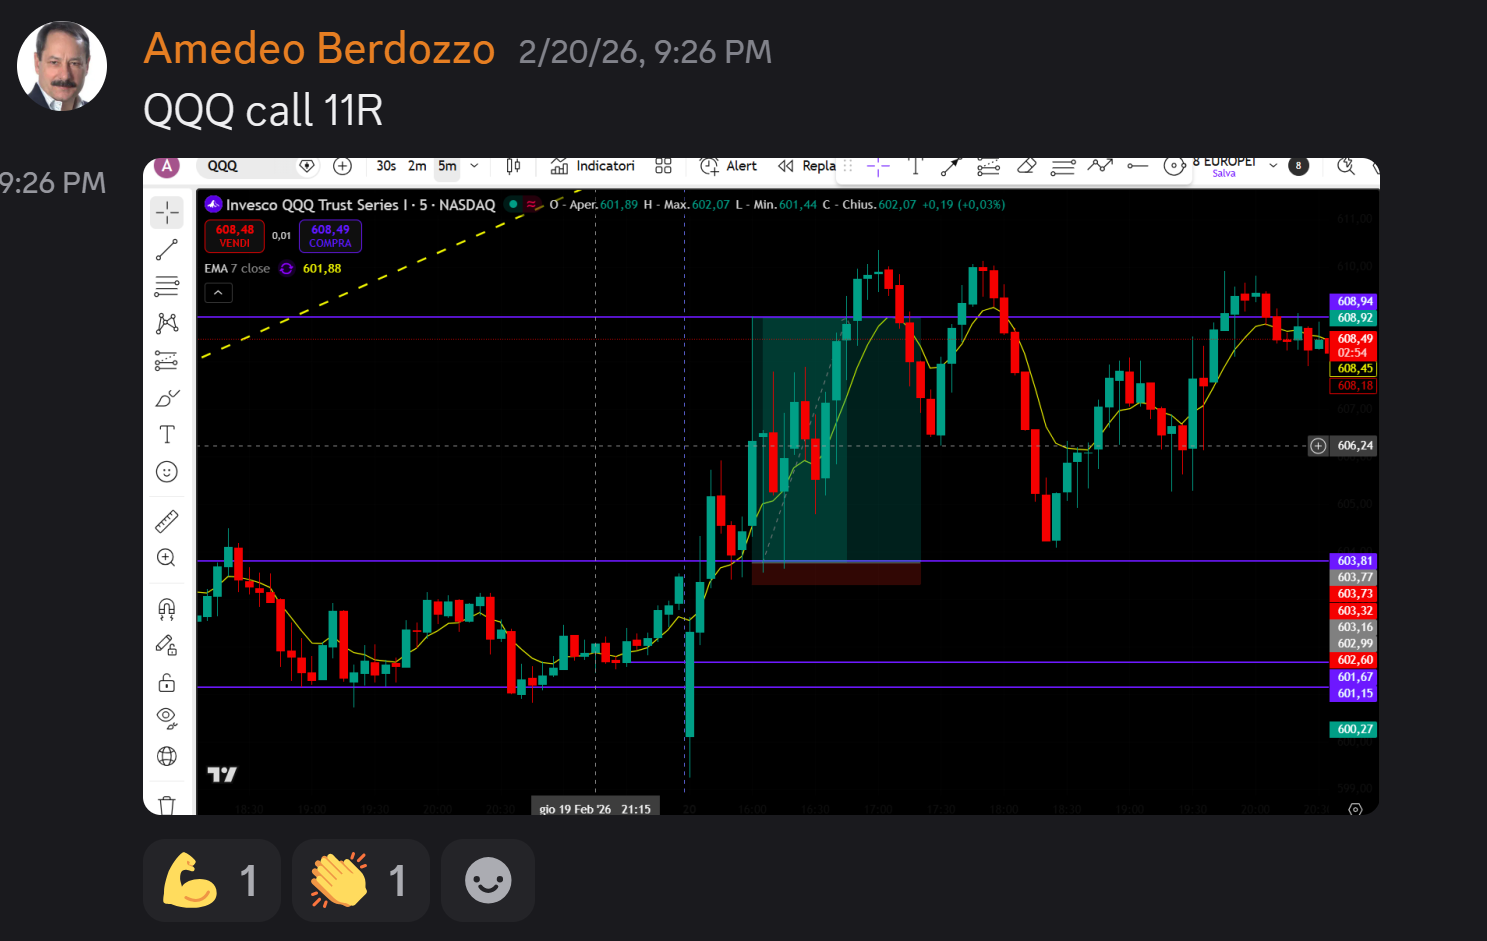Open the Fibonacci retracement tools
The height and width of the screenshot is (941, 1487).
[x=167, y=287]
